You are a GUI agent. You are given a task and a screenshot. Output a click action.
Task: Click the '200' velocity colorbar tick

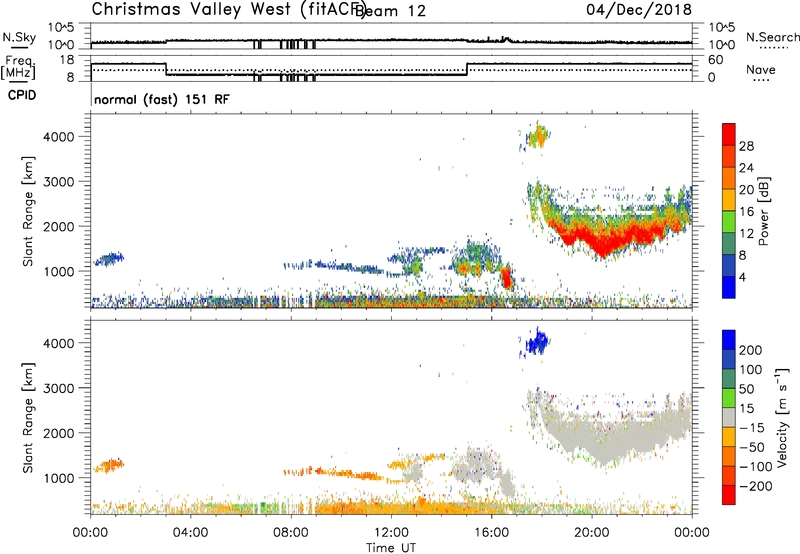pyautogui.click(x=751, y=350)
